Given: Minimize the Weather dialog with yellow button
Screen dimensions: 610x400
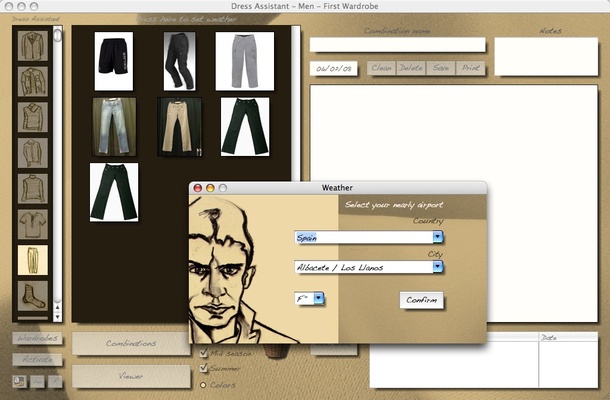Looking at the screenshot, I should click(x=210, y=188).
